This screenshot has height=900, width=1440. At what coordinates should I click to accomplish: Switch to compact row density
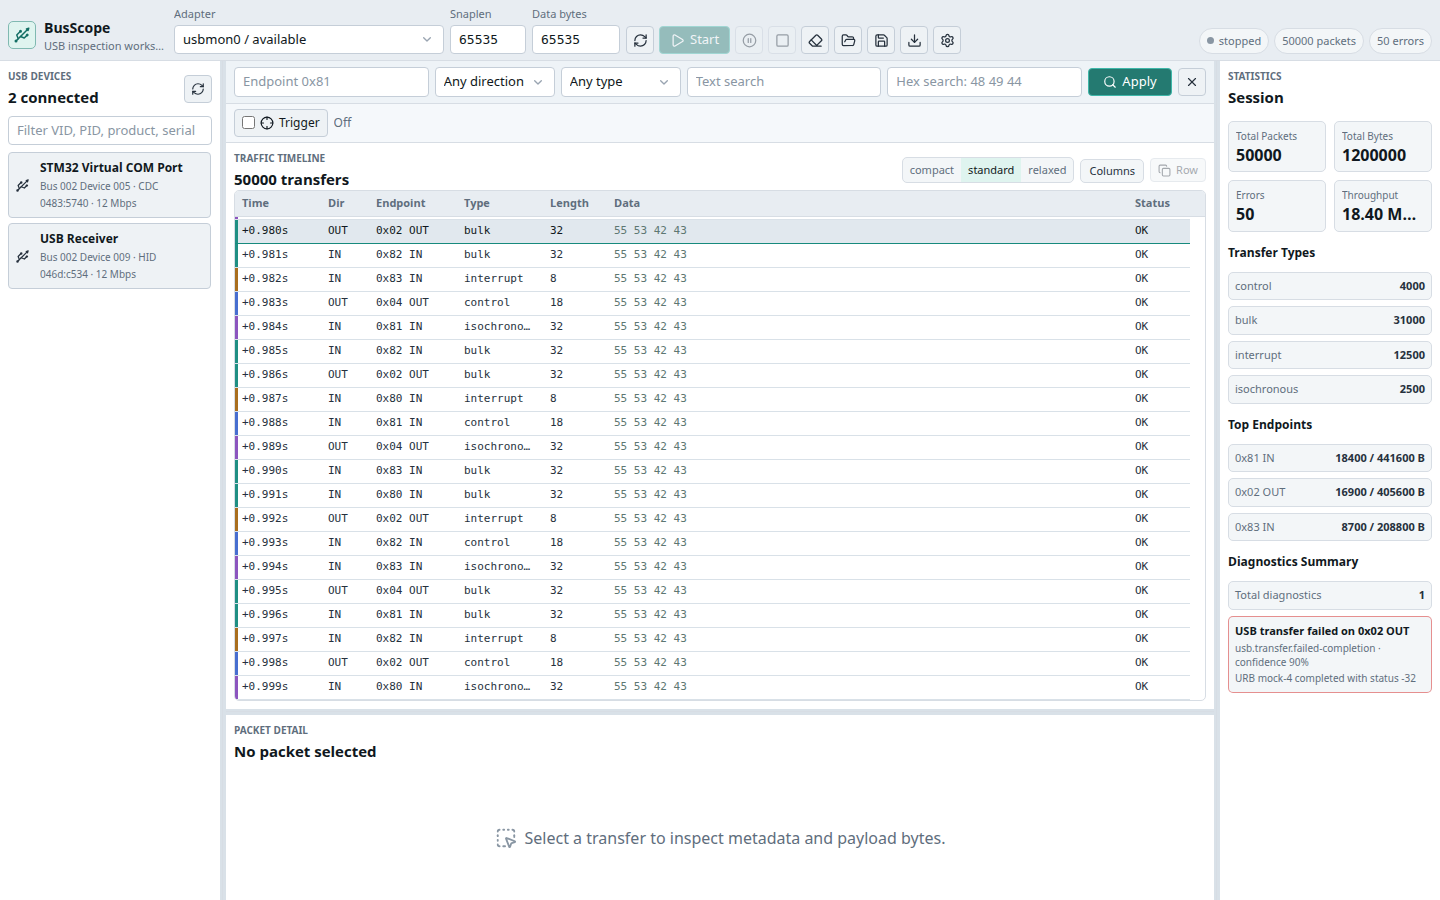pyautogui.click(x=931, y=170)
